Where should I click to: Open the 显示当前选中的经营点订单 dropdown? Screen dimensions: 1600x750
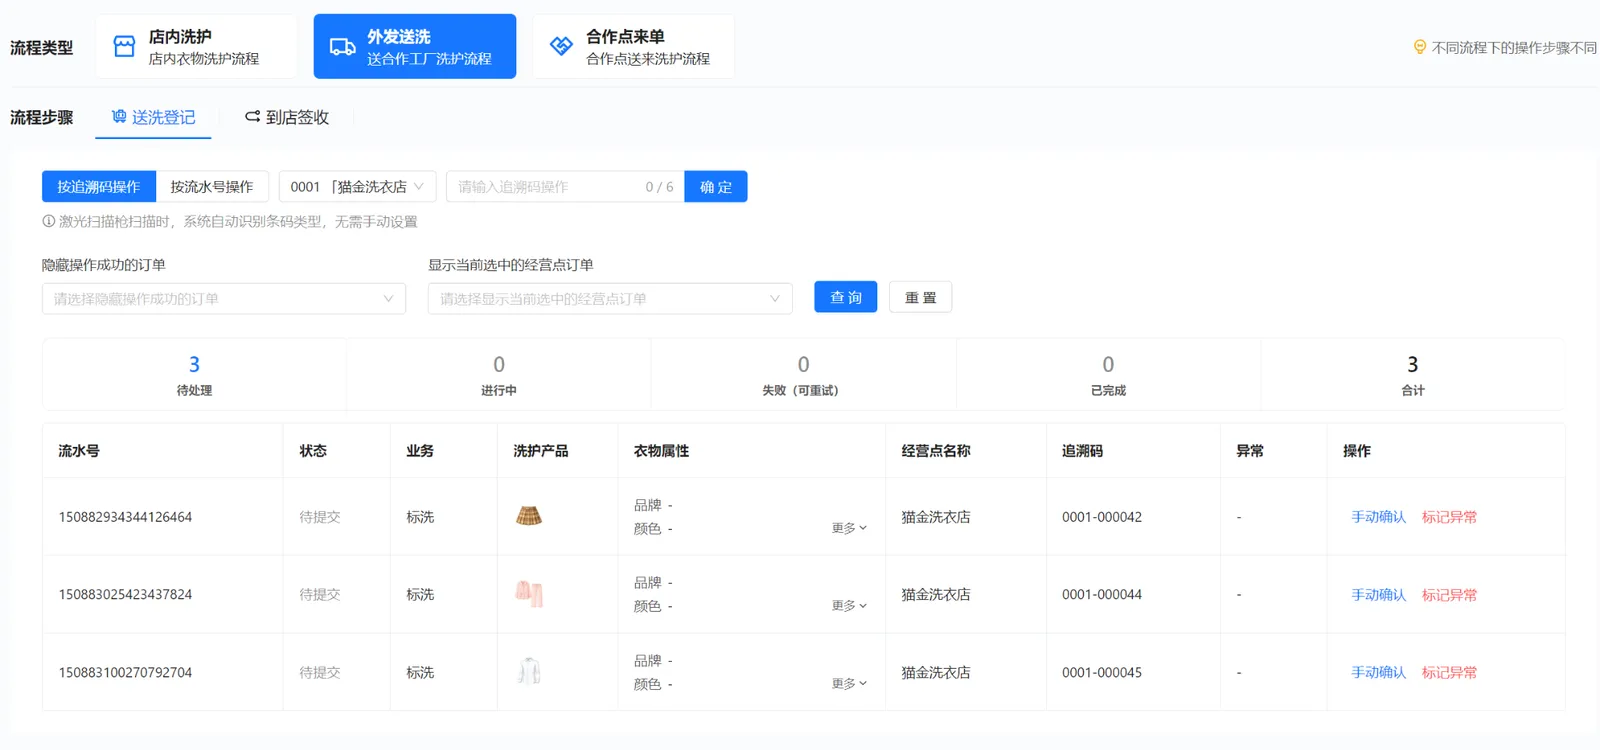tap(610, 298)
